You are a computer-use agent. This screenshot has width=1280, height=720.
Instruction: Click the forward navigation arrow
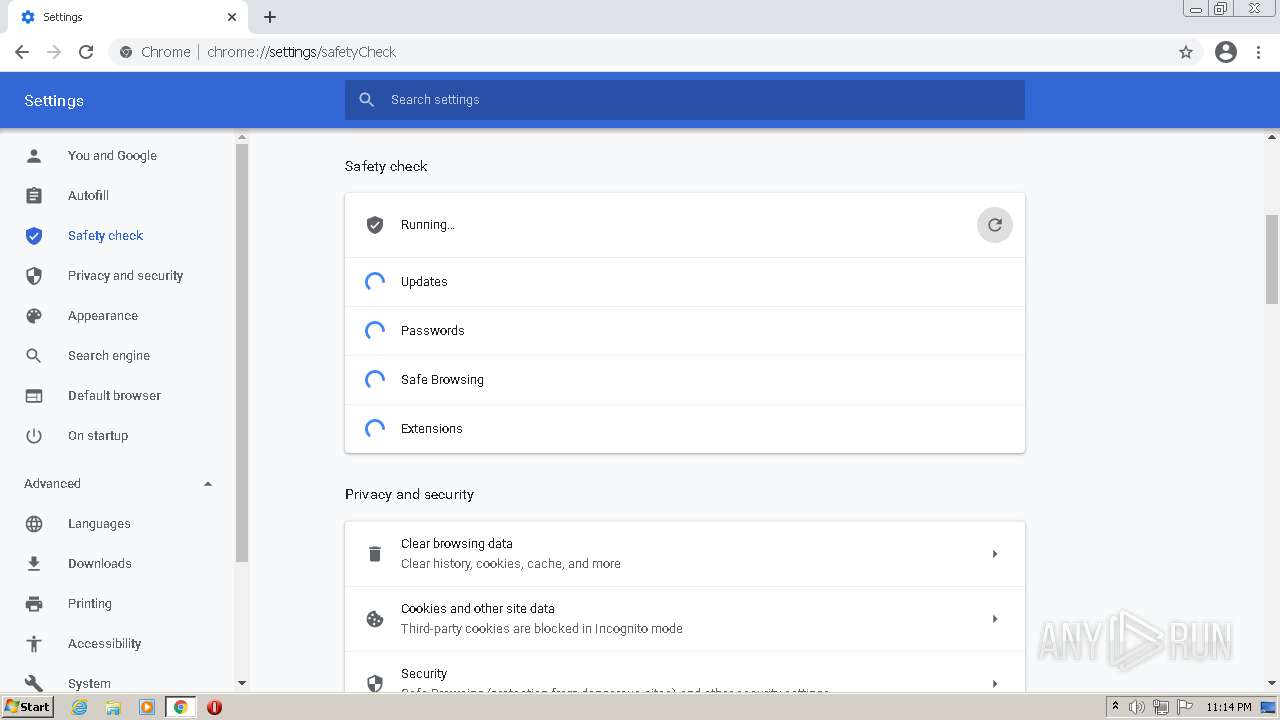click(54, 52)
